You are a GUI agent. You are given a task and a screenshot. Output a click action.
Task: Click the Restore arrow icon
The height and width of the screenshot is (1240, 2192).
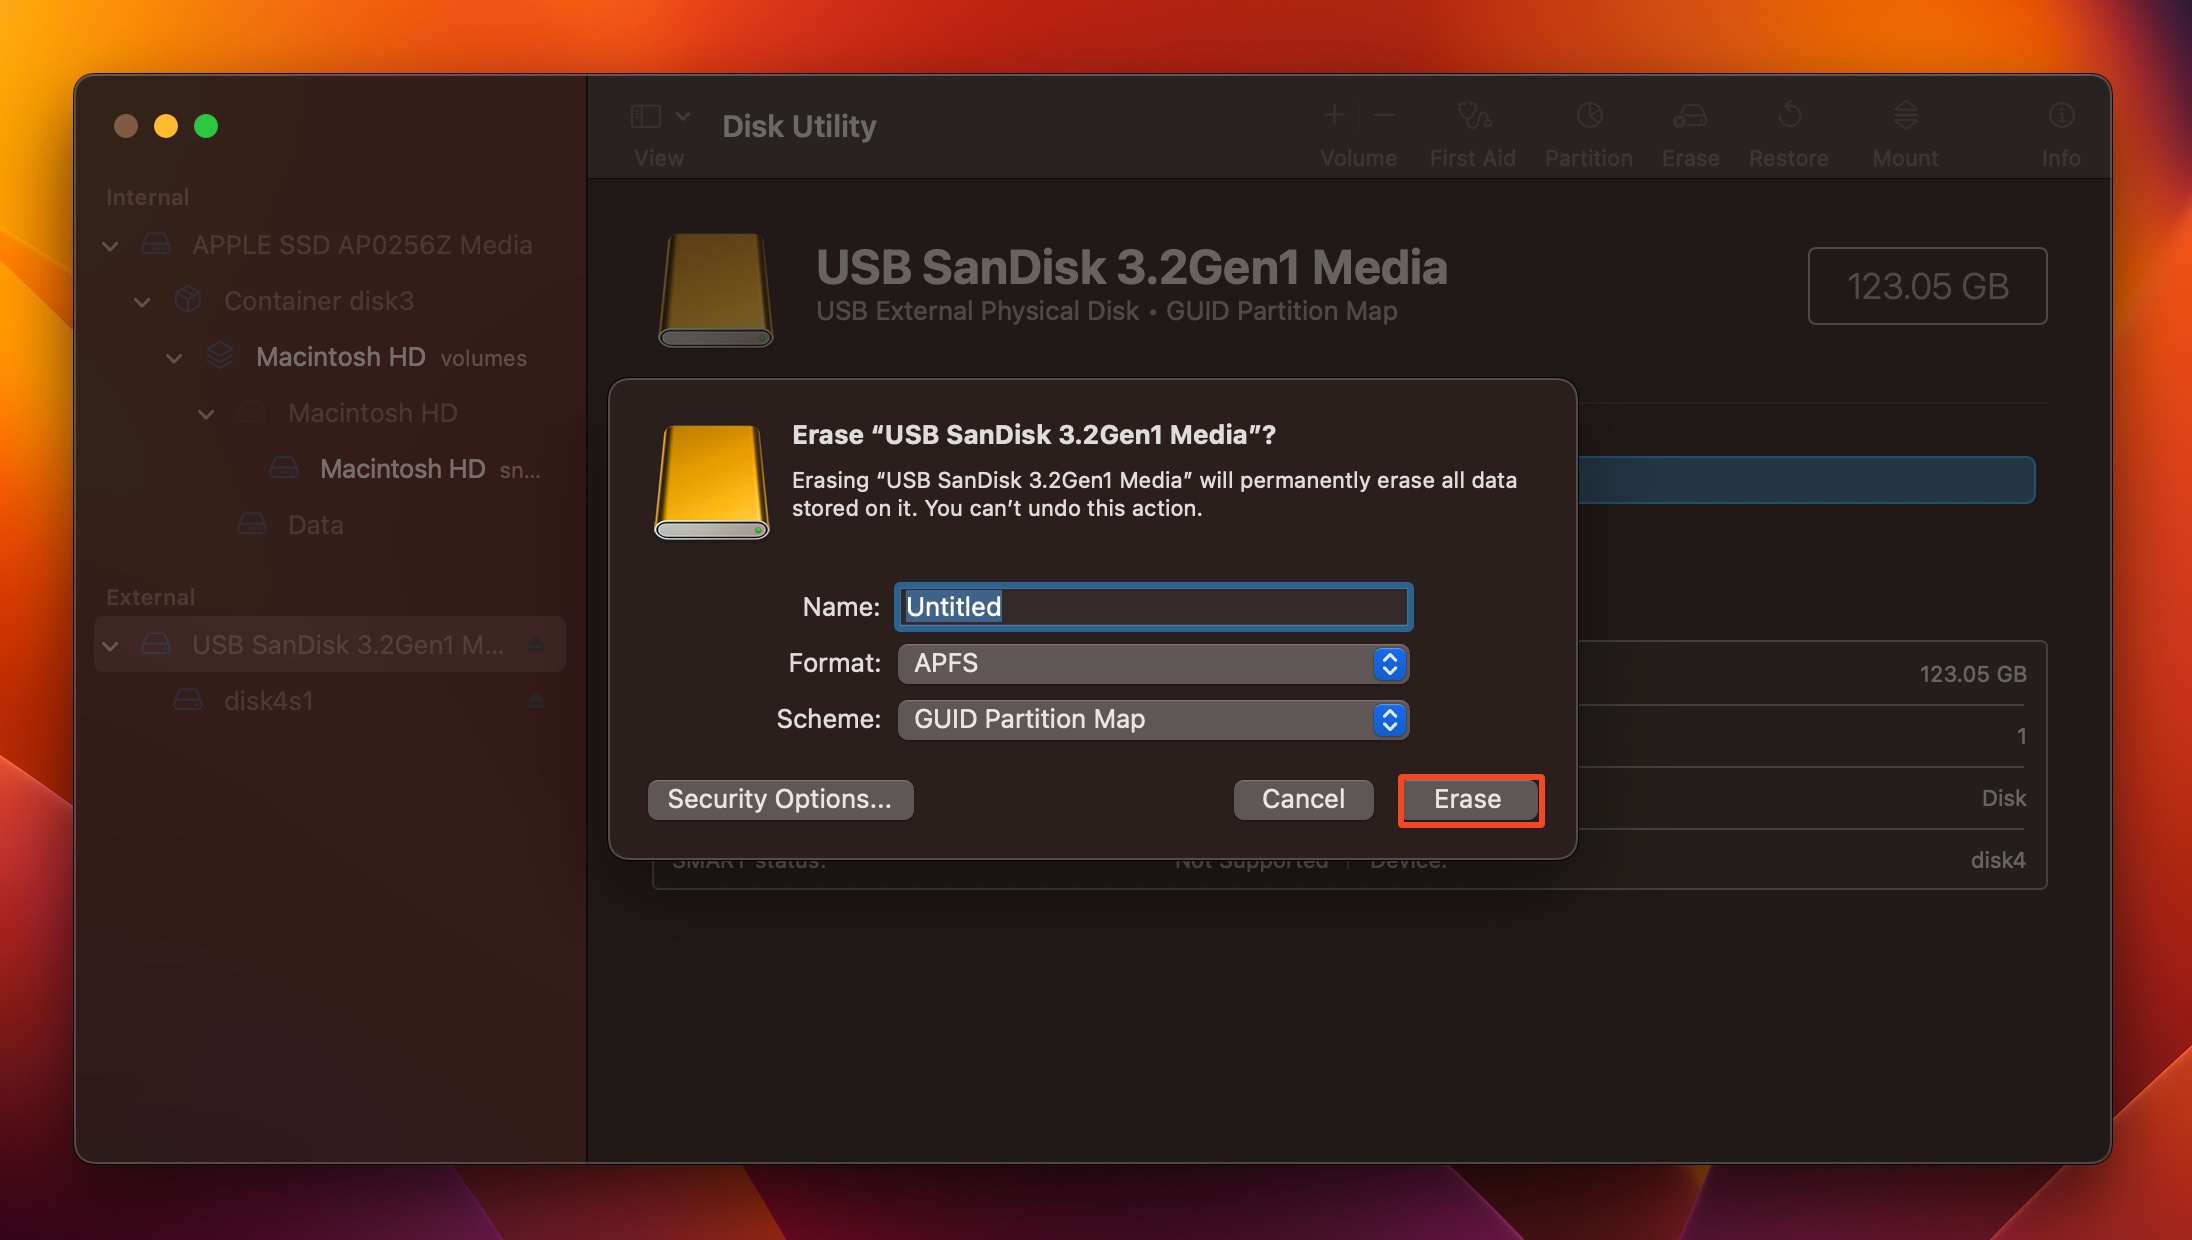pos(1789,116)
